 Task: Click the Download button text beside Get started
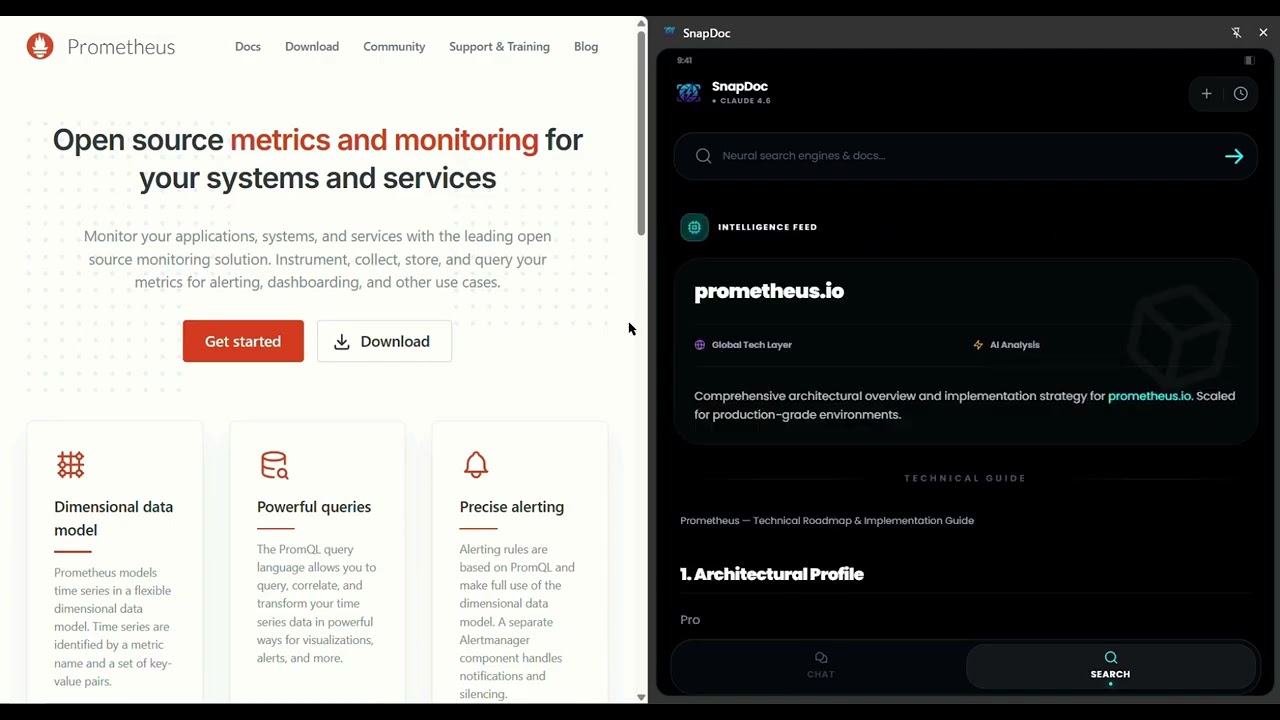[x=395, y=342]
